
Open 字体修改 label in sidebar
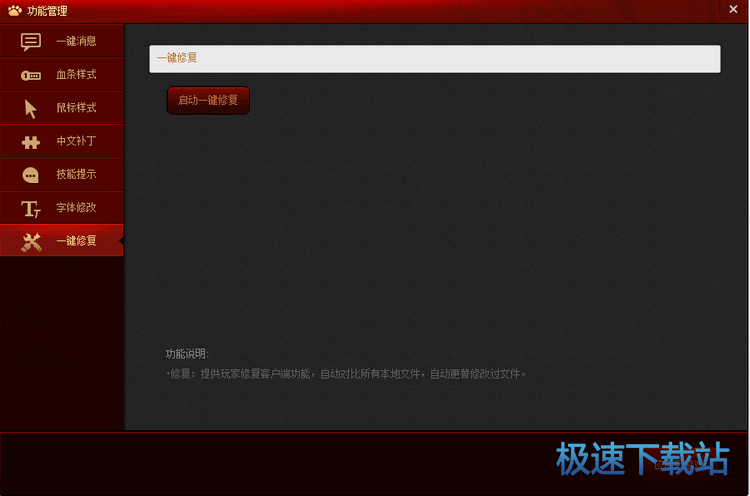[76, 207]
